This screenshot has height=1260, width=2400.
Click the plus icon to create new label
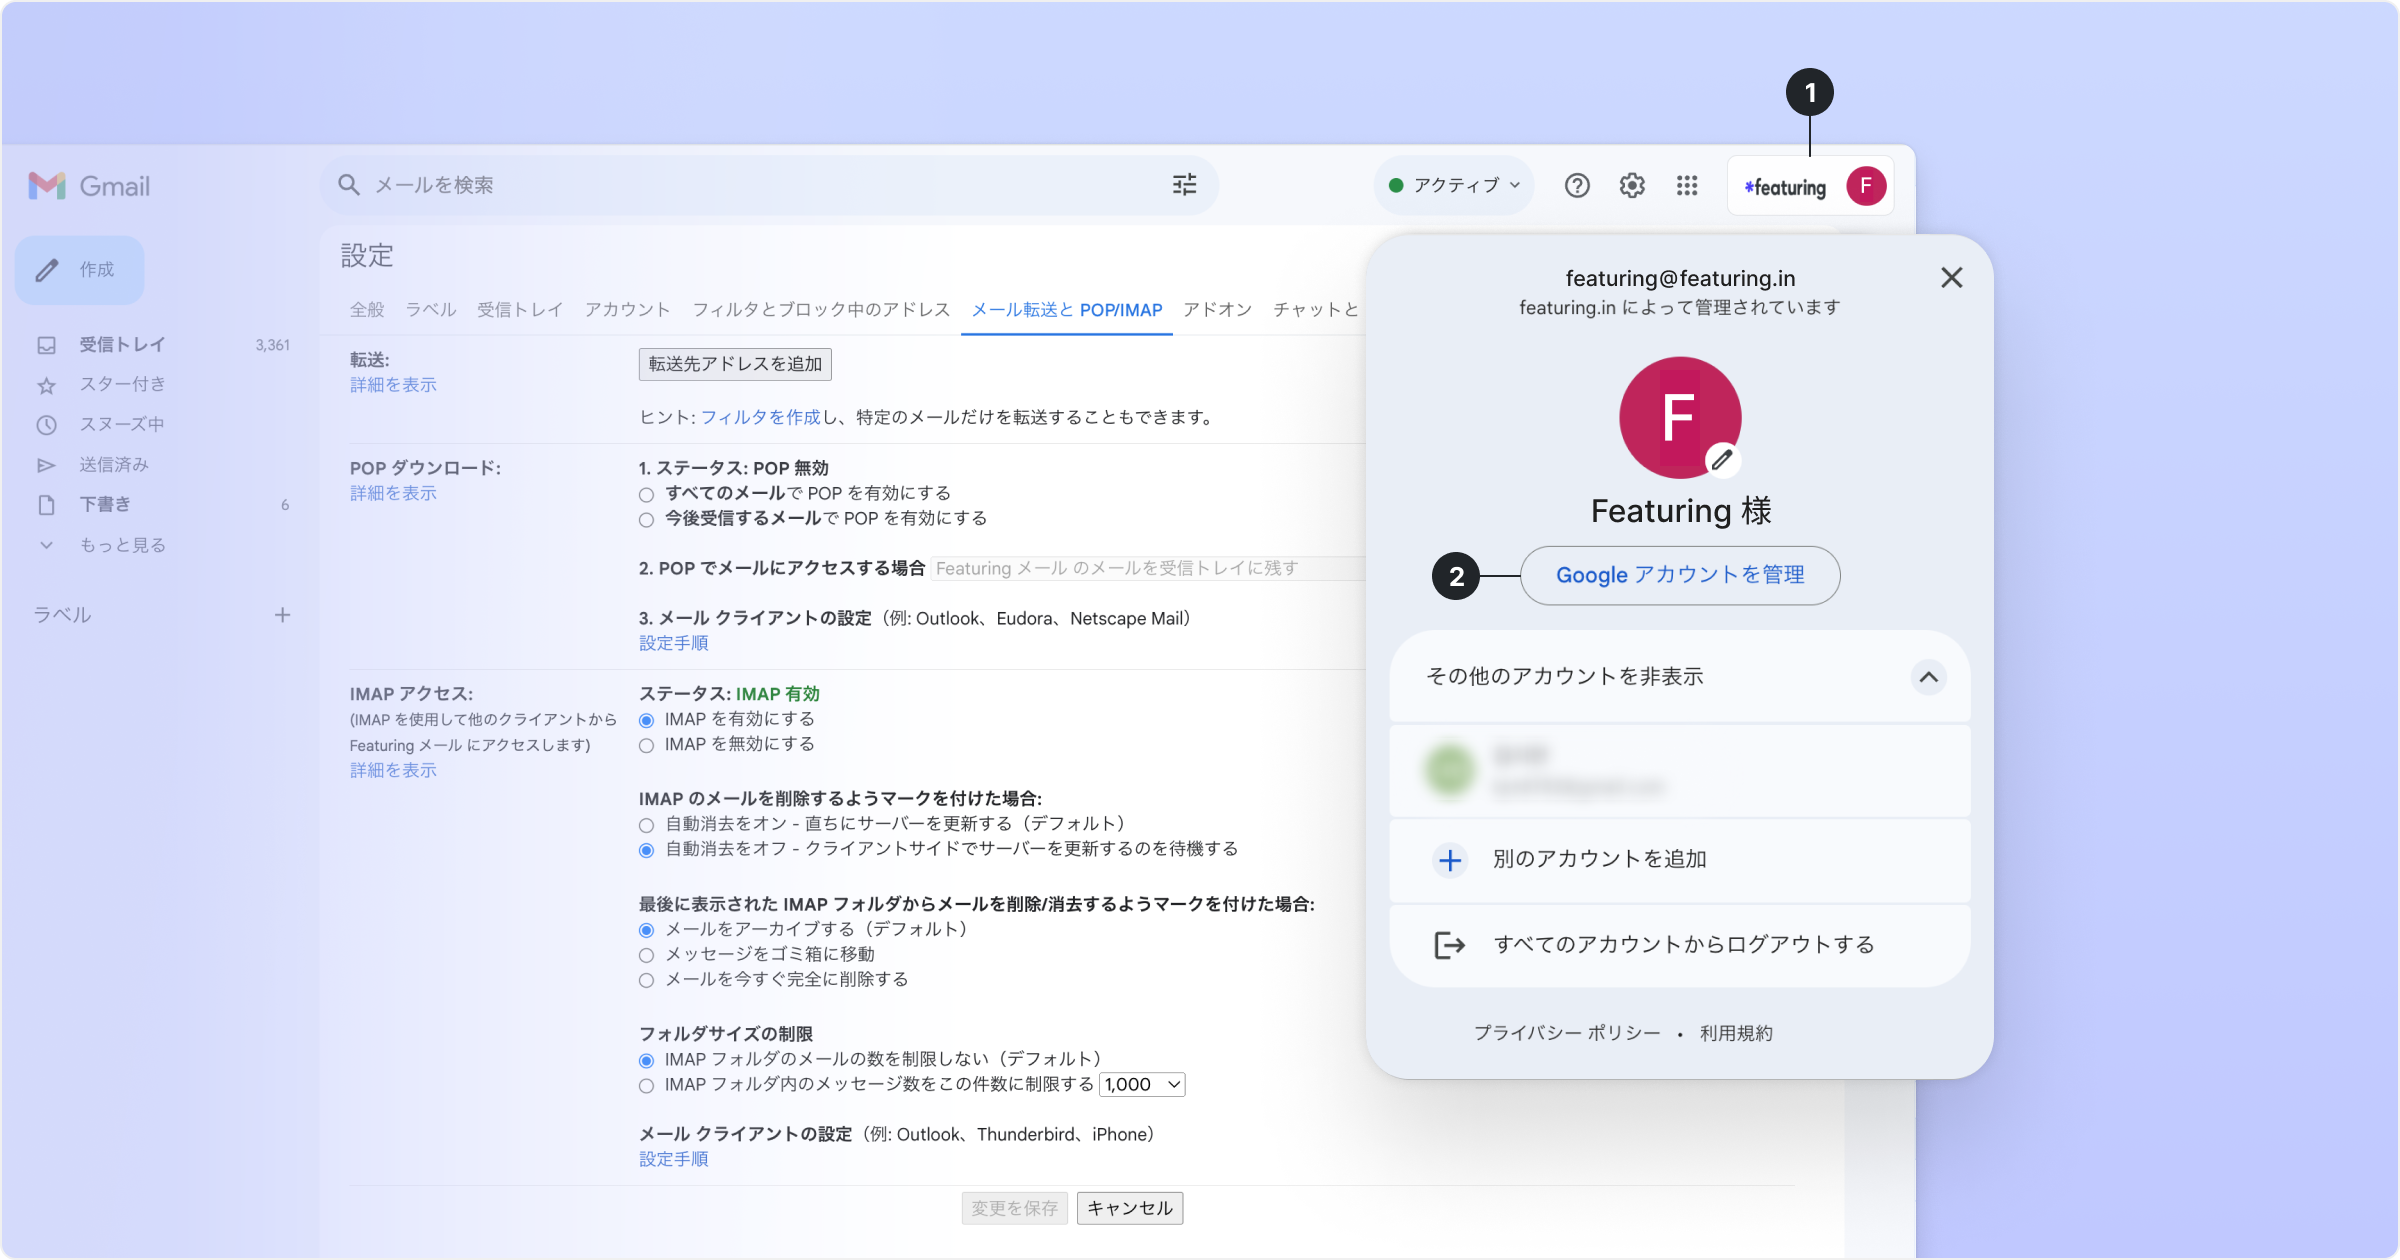pyautogui.click(x=283, y=615)
